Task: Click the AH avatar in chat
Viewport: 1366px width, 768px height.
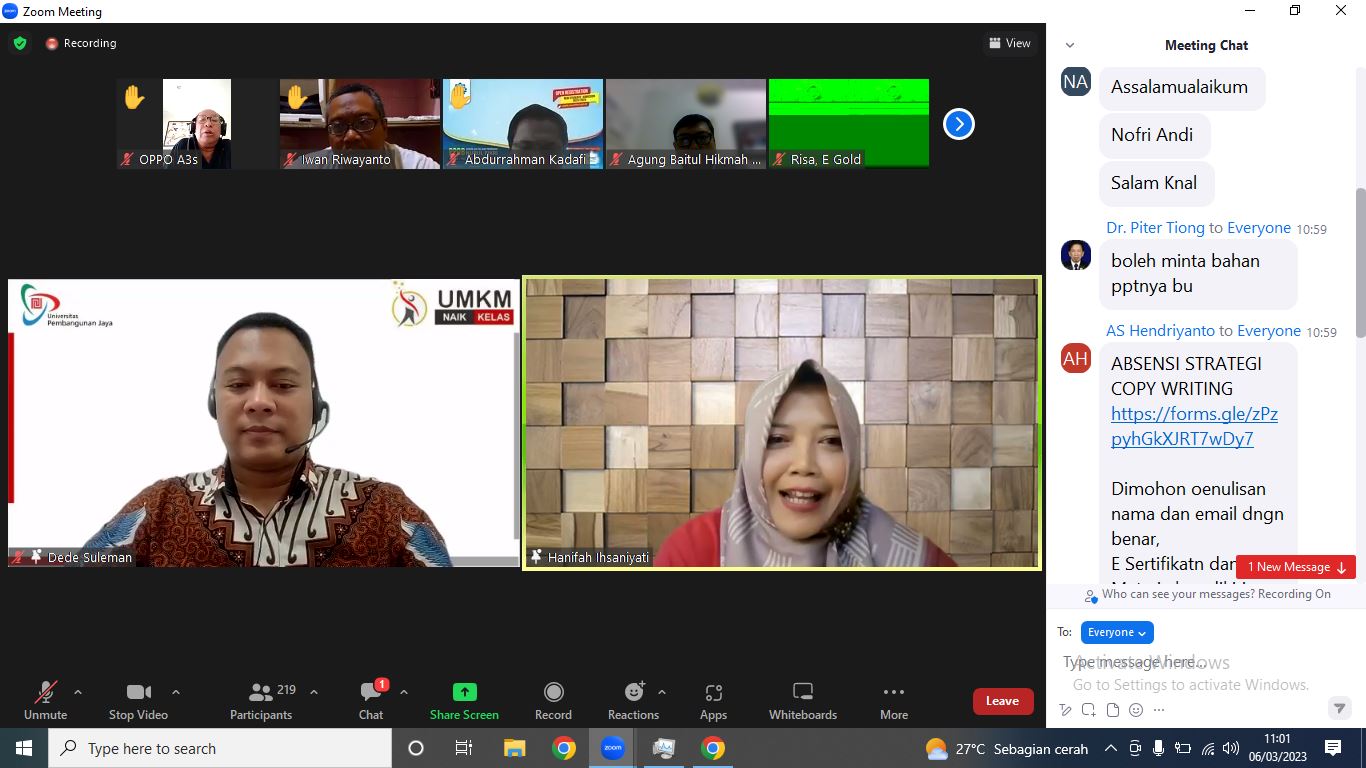Action: pyautogui.click(x=1076, y=358)
